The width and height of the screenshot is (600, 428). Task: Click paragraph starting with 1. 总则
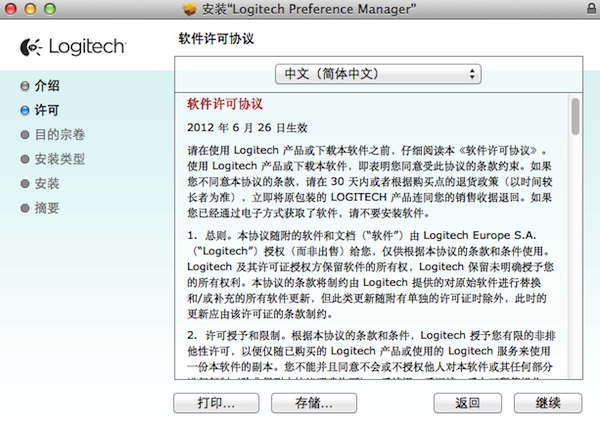point(370,275)
